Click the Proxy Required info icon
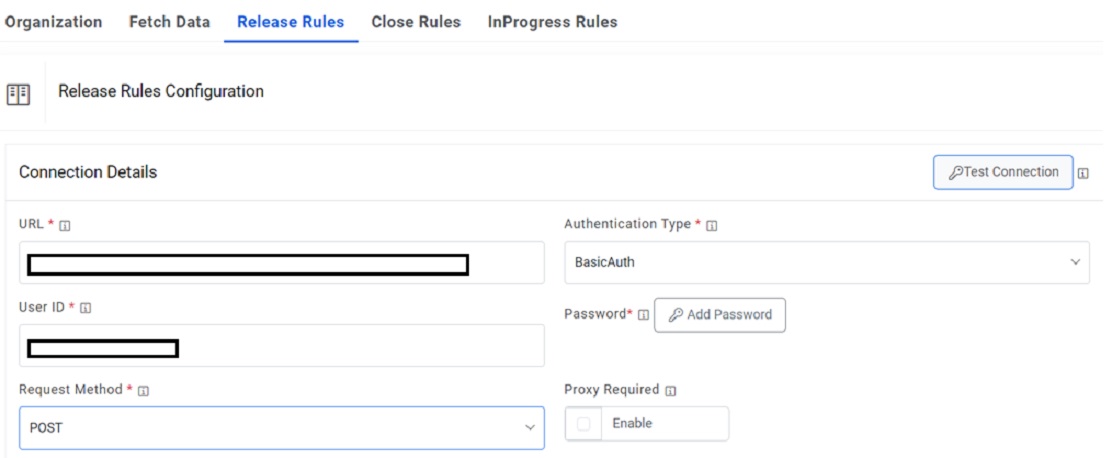This screenshot has width=1112, height=458. (670, 391)
